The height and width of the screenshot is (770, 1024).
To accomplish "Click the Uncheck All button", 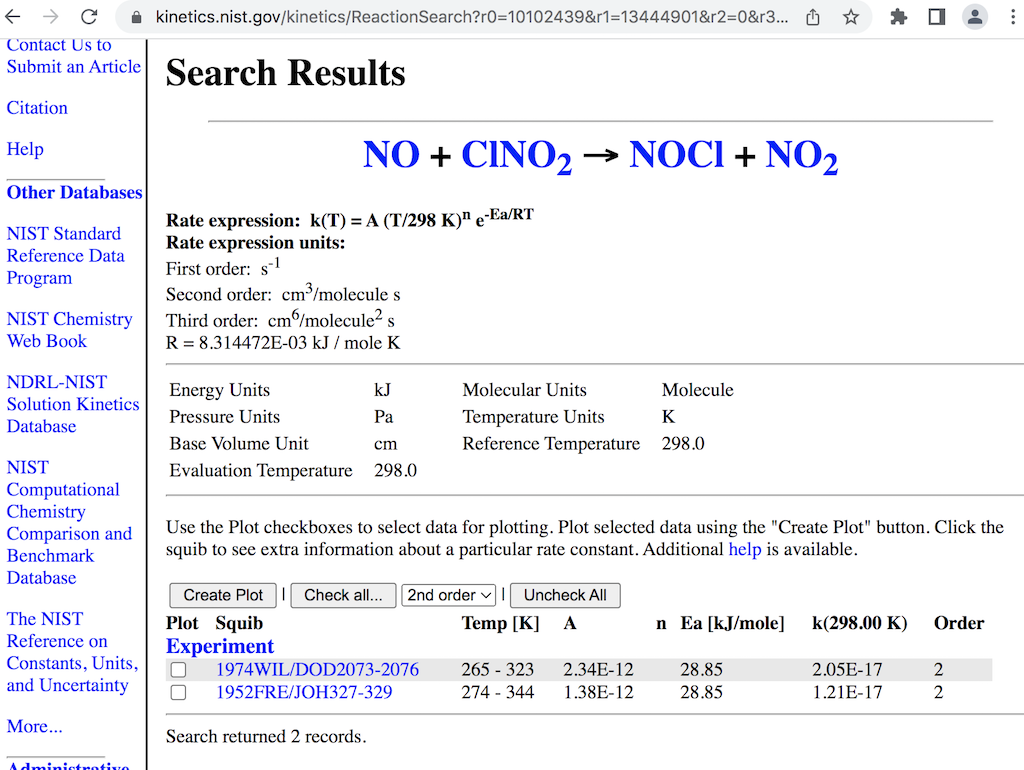I will 565,595.
